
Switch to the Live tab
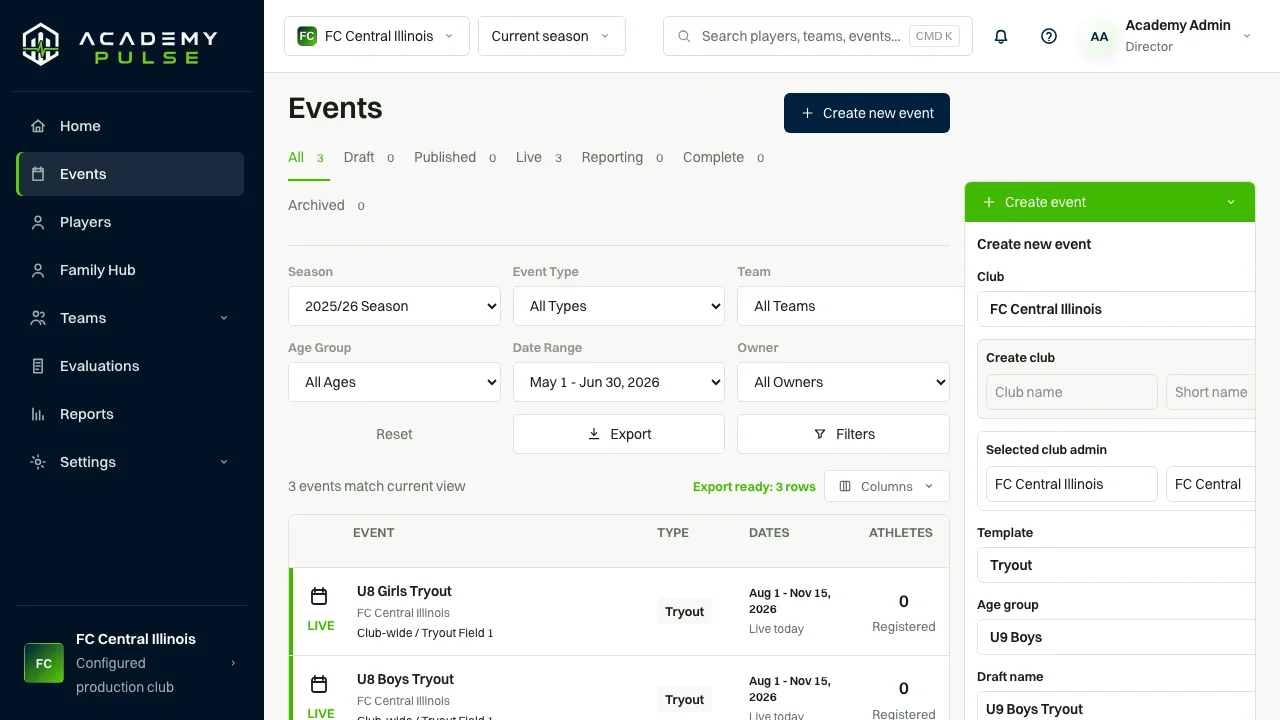coord(540,158)
